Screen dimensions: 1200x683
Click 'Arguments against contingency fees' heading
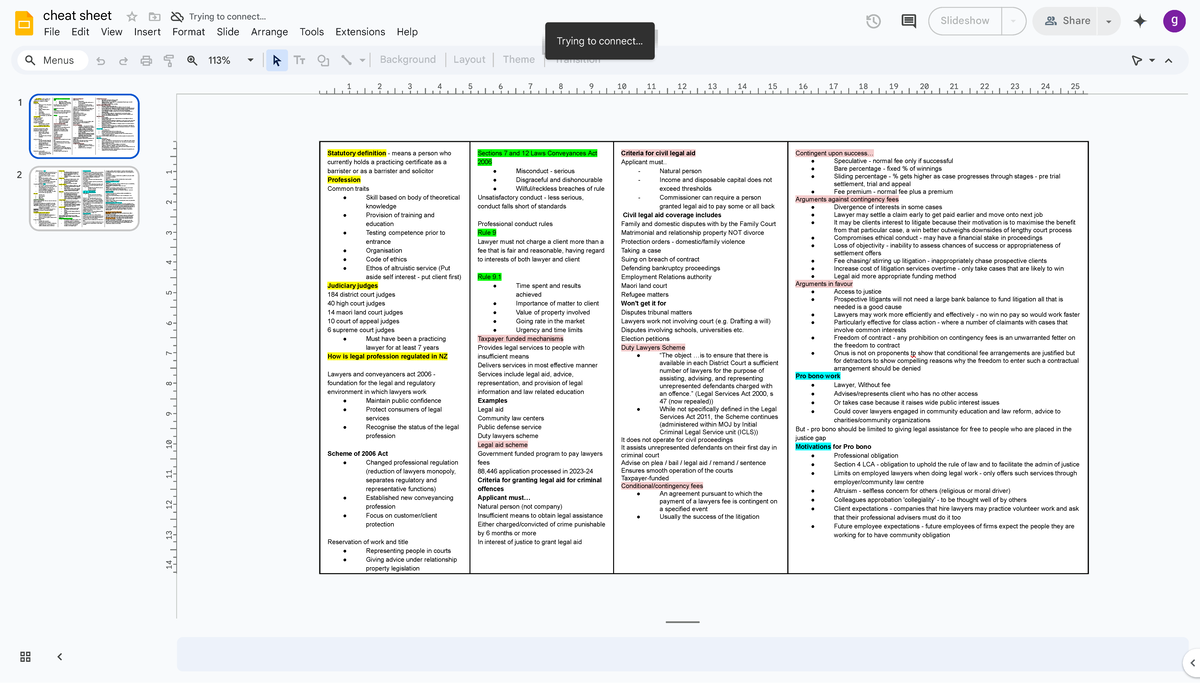coord(847,198)
